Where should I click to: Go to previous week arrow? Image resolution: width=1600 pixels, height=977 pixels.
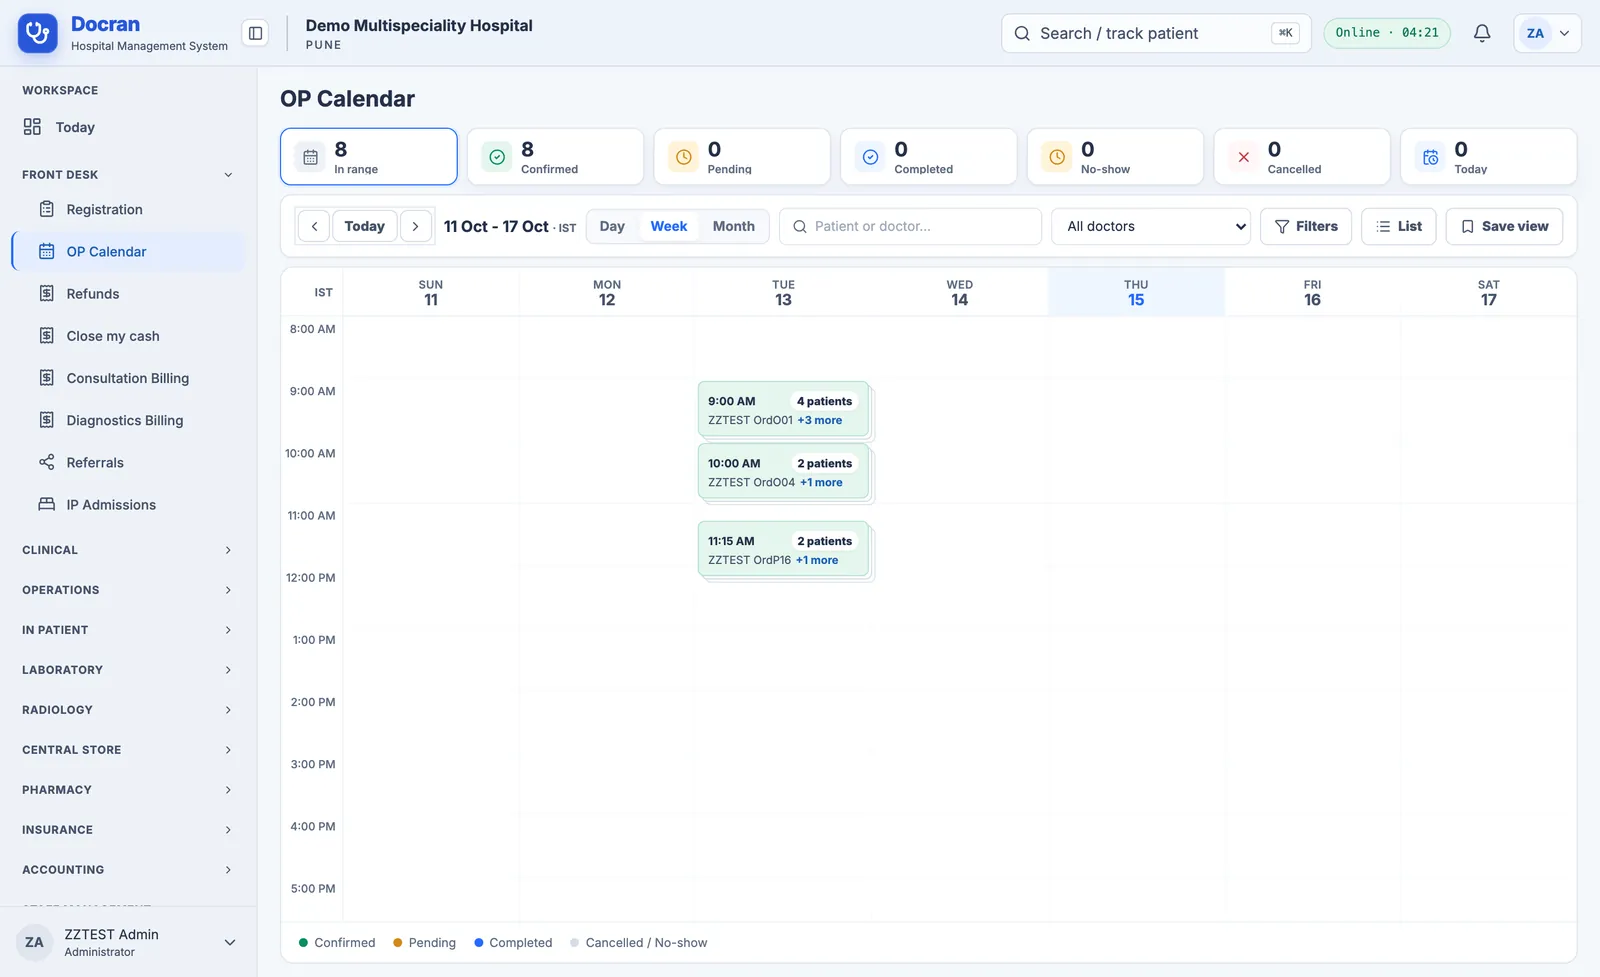(x=314, y=226)
